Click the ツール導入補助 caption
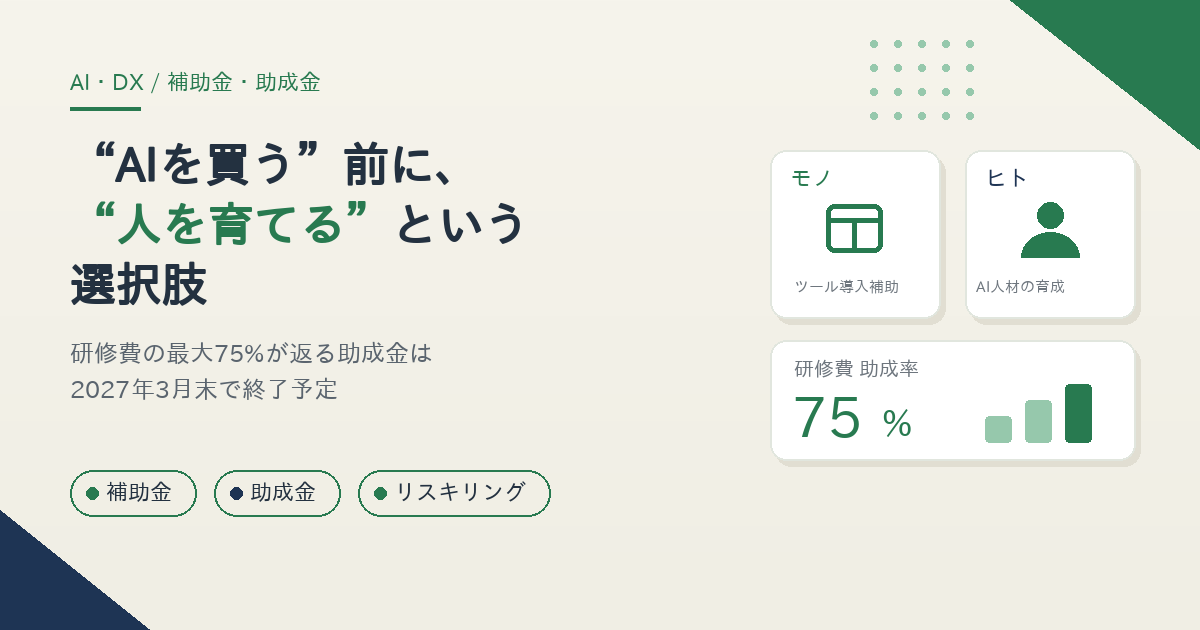The width and height of the screenshot is (1200, 630). 846,287
